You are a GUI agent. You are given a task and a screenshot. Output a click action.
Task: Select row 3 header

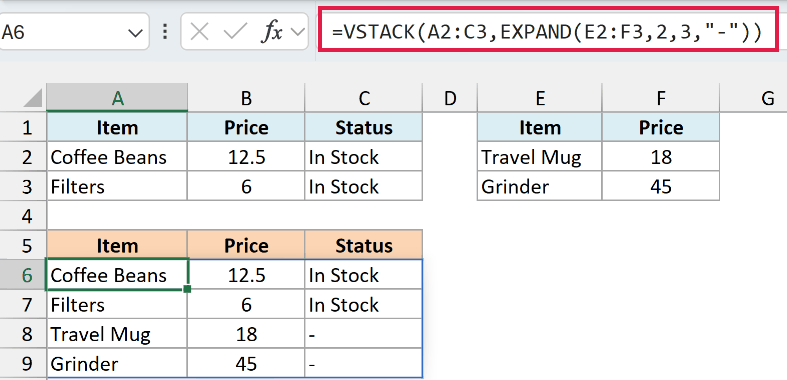point(23,186)
